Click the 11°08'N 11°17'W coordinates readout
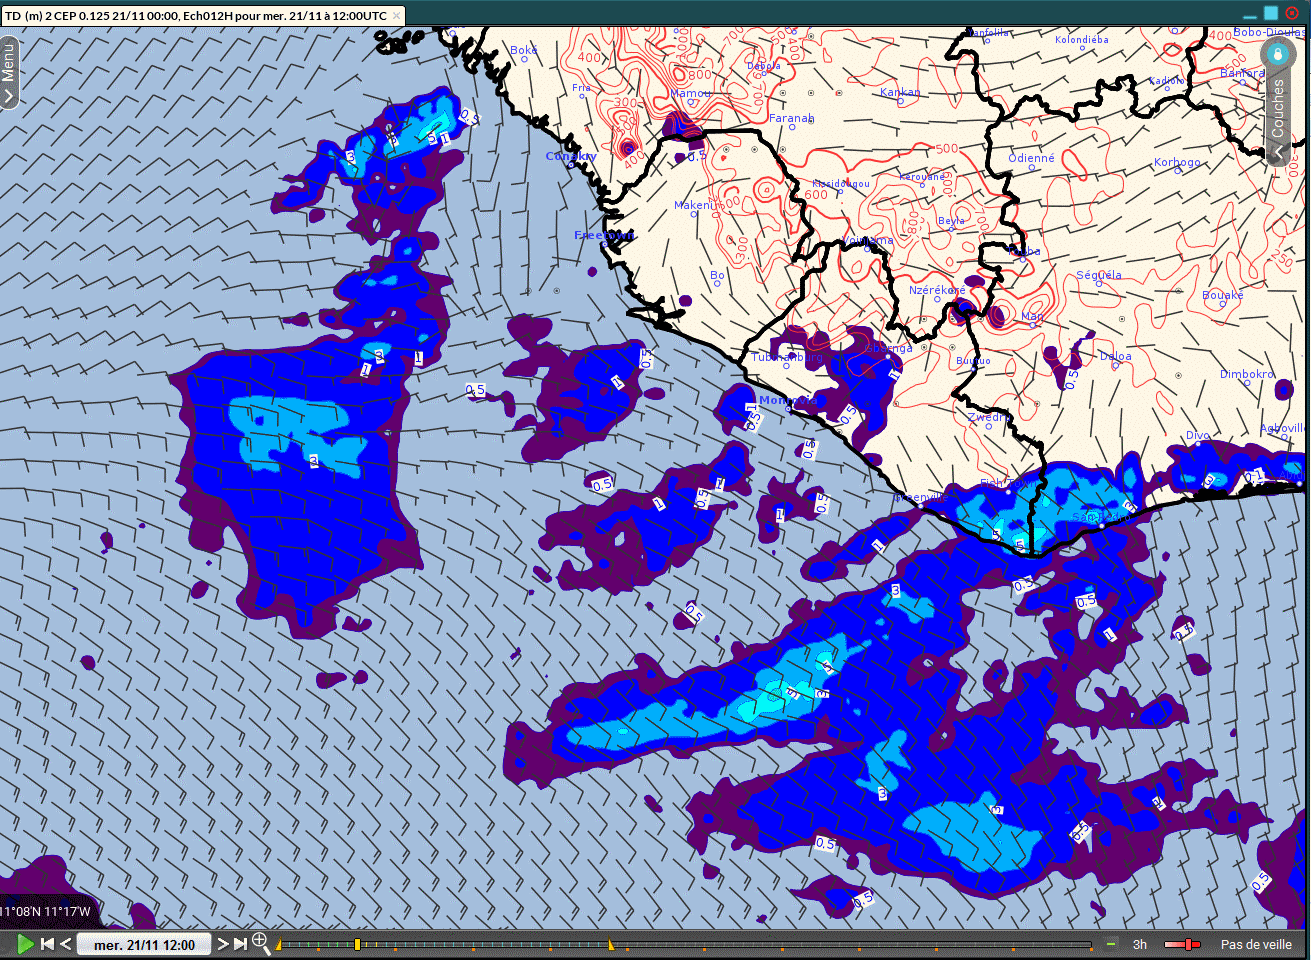The width and height of the screenshot is (1311, 960). (46, 911)
